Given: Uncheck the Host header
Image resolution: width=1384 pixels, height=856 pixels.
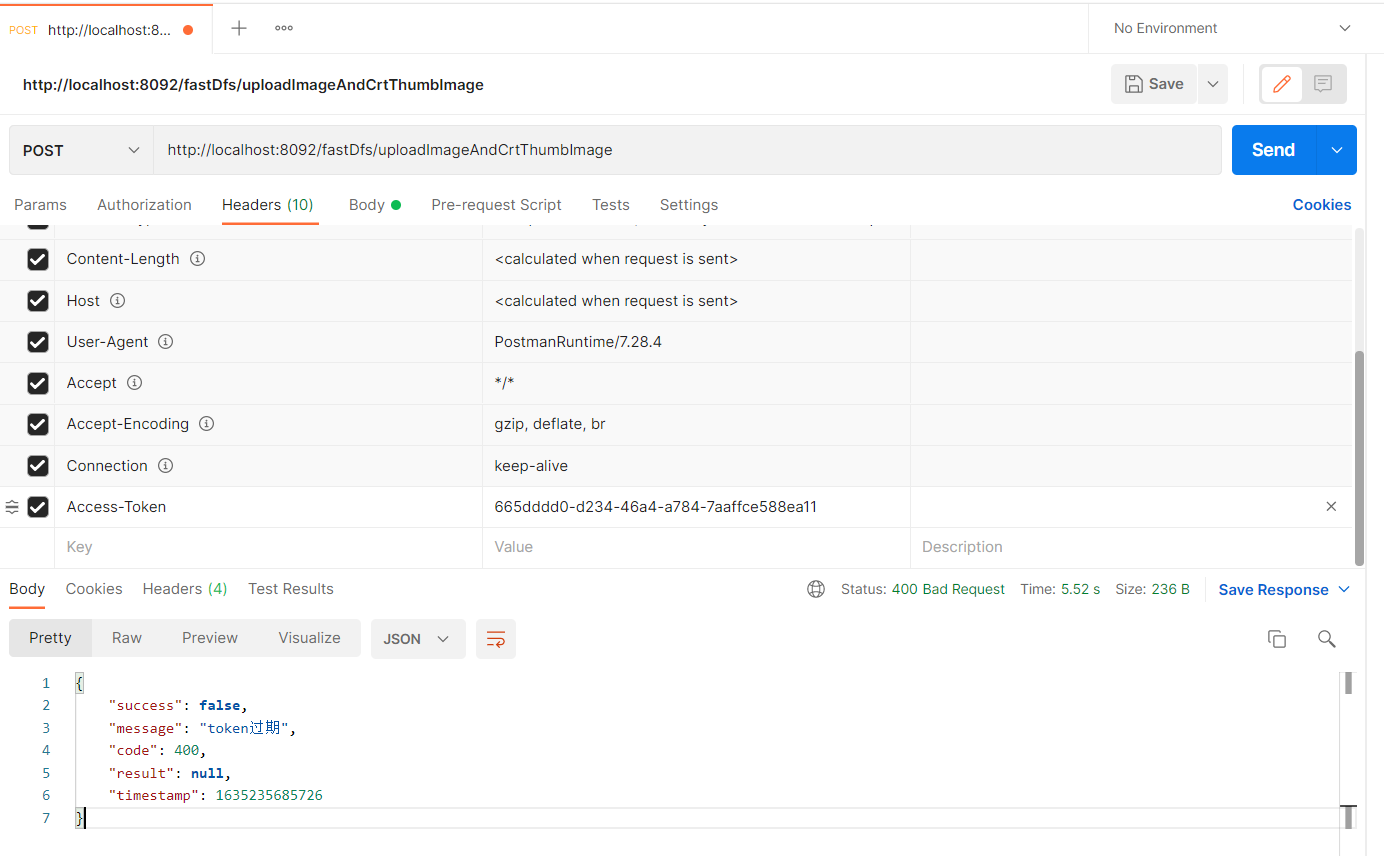Looking at the screenshot, I should click(x=38, y=301).
